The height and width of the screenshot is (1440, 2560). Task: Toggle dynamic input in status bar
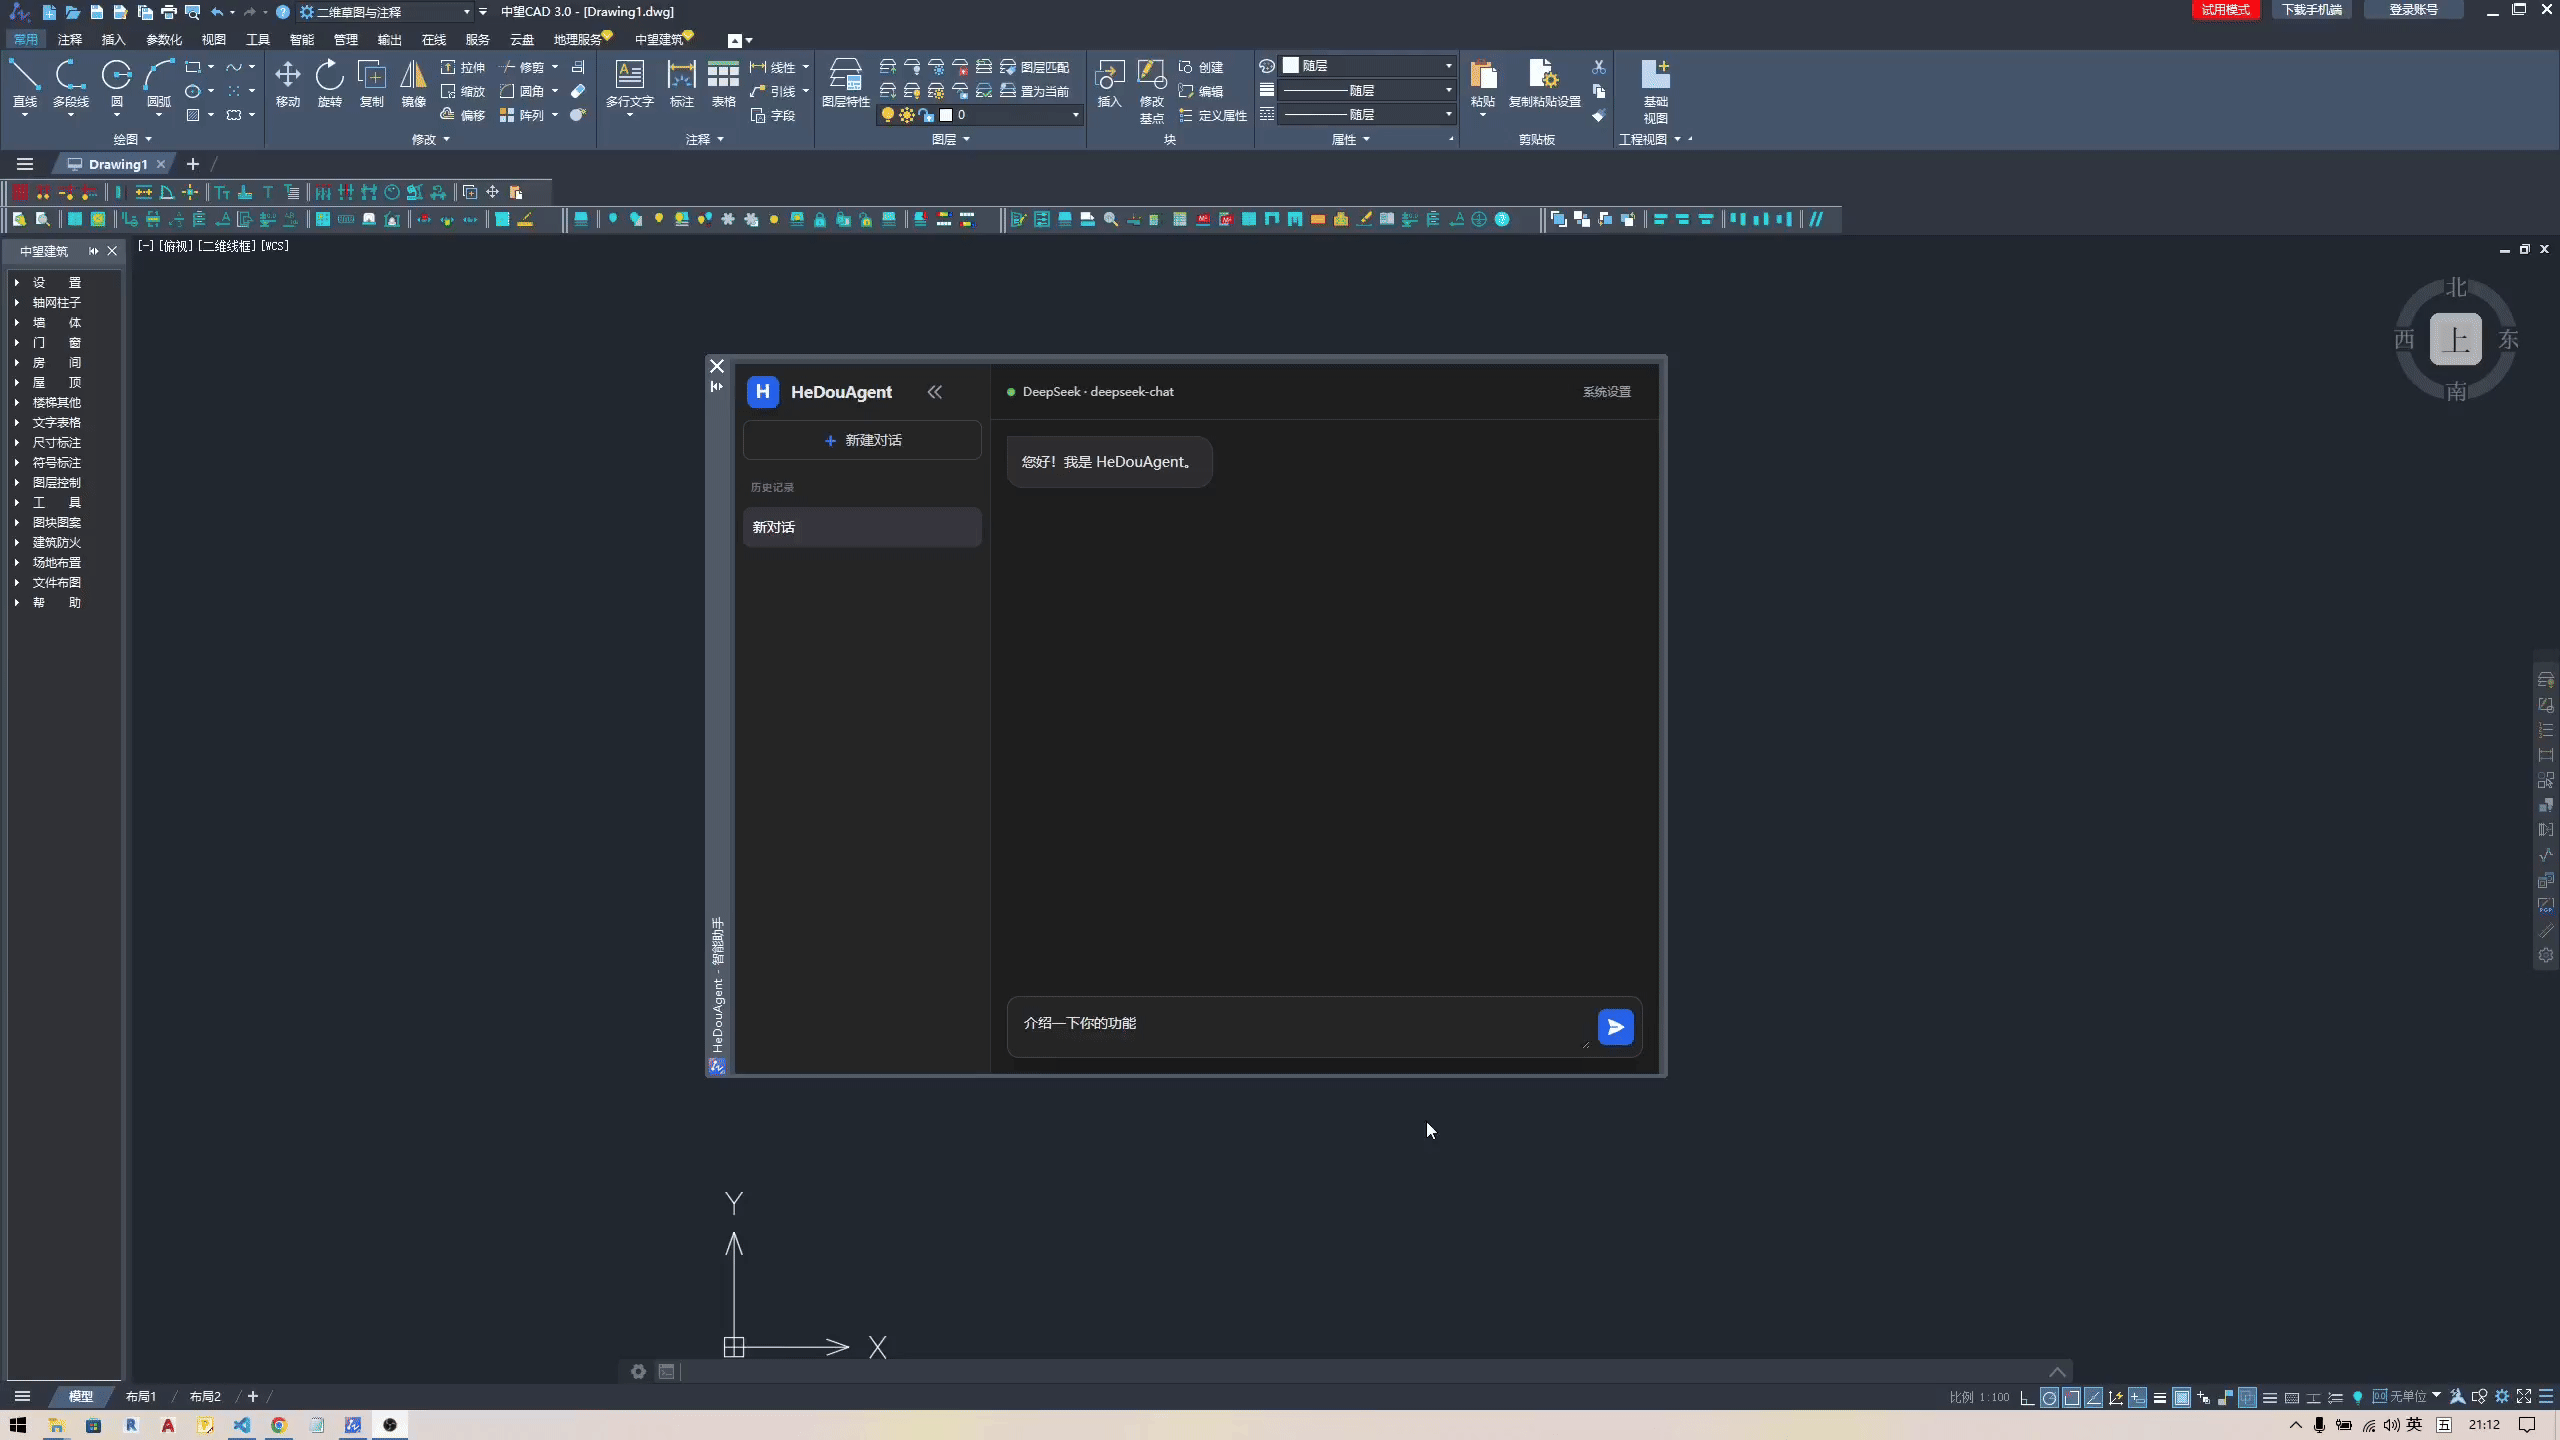pyautogui.click(x=2137, y=1397)
